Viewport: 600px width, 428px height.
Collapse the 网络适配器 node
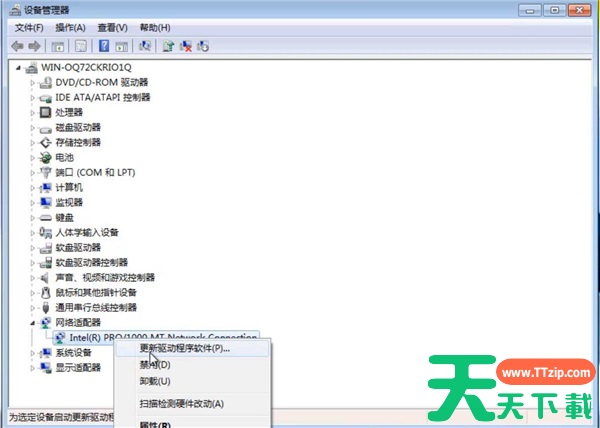pos(33,323)
